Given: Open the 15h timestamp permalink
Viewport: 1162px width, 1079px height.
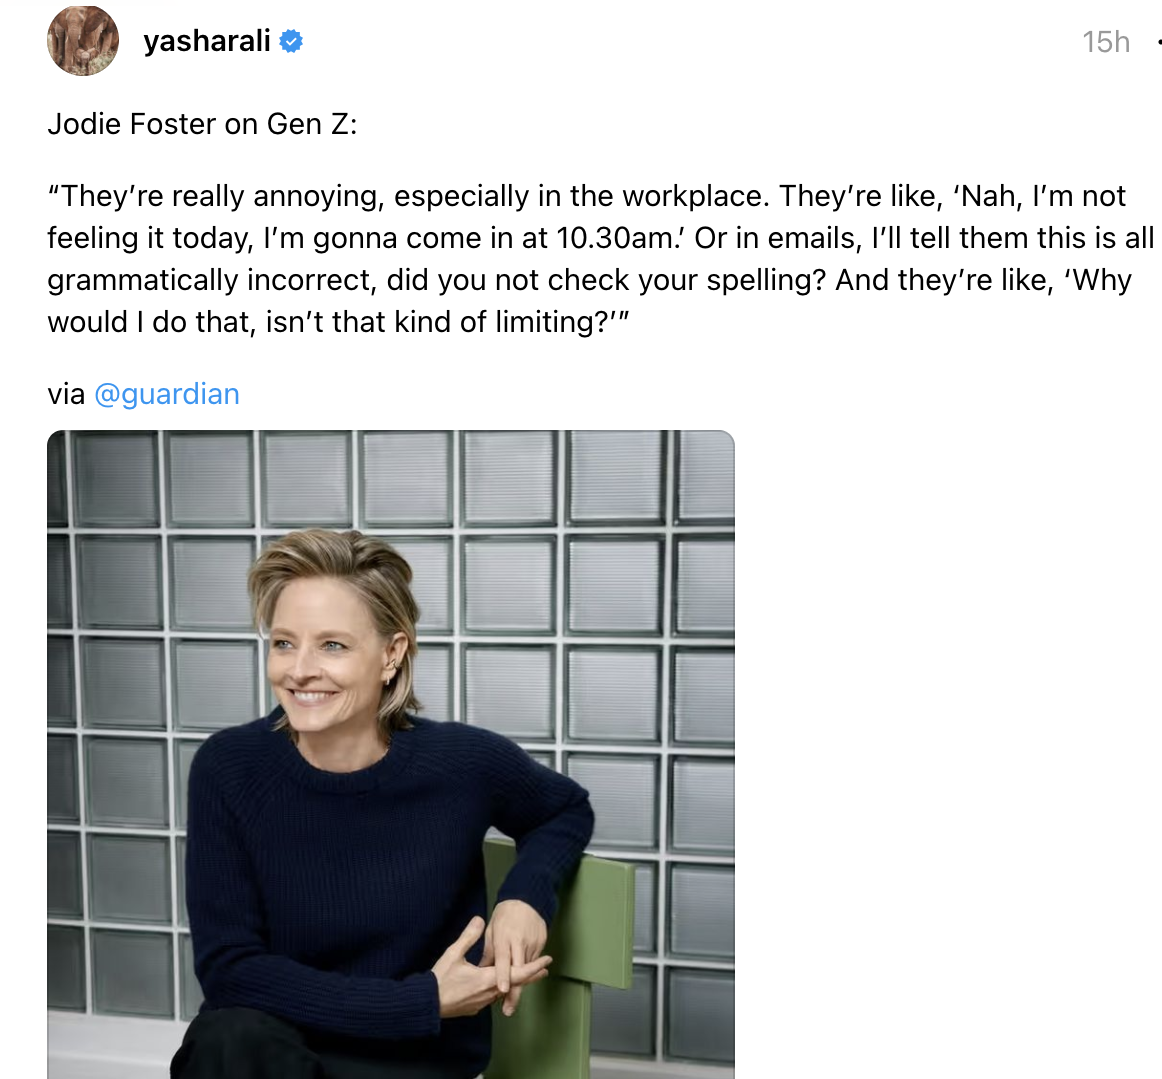Looking at the screenshot, I should [1105, 42].
